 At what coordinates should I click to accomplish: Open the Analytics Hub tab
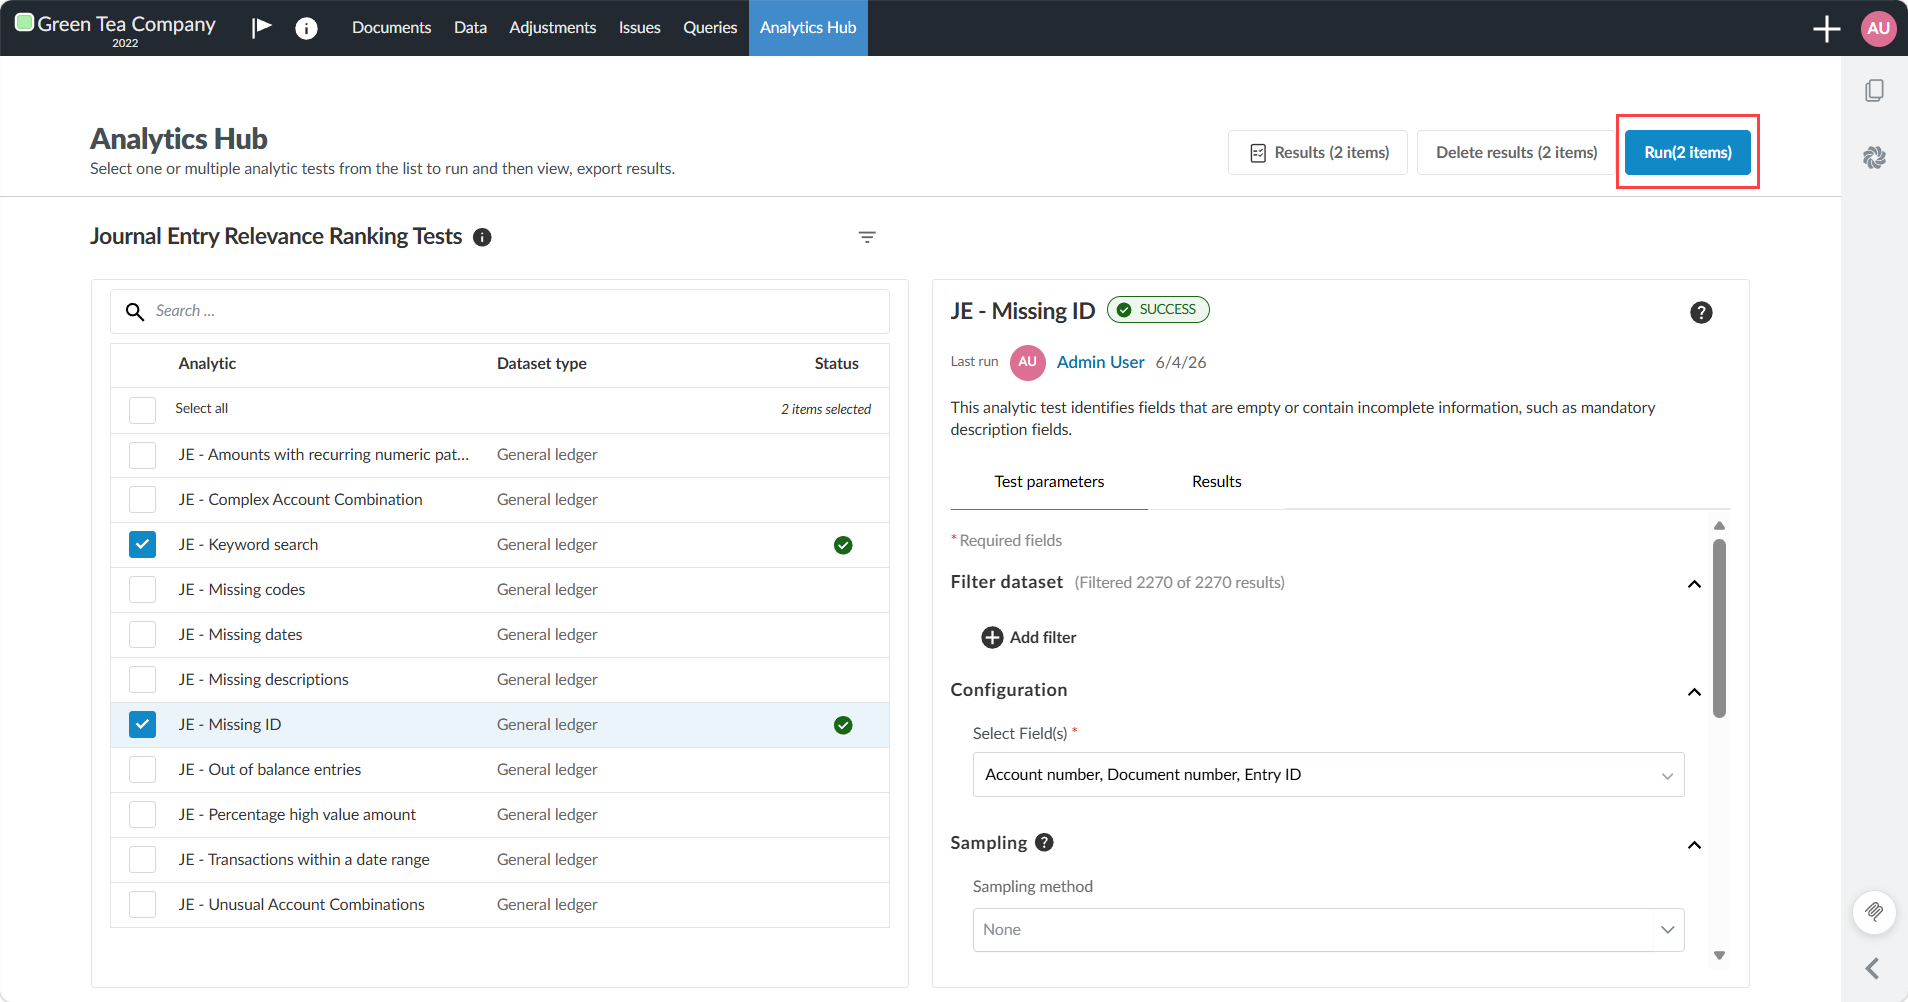[808, 28]
